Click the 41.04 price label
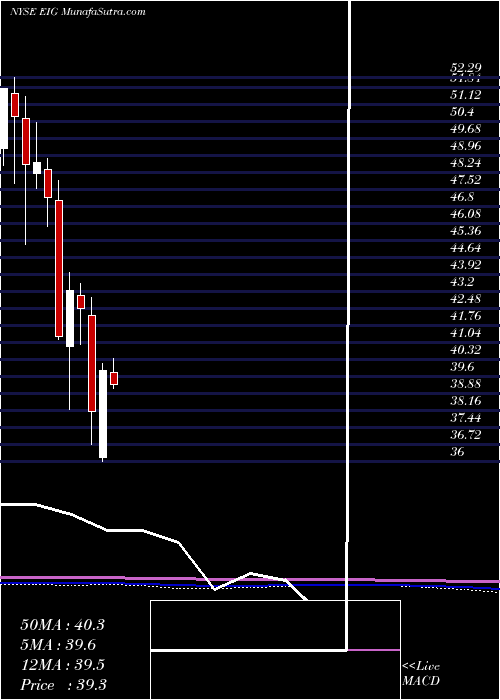The image size is (500, 700). [x=466, y=332]
